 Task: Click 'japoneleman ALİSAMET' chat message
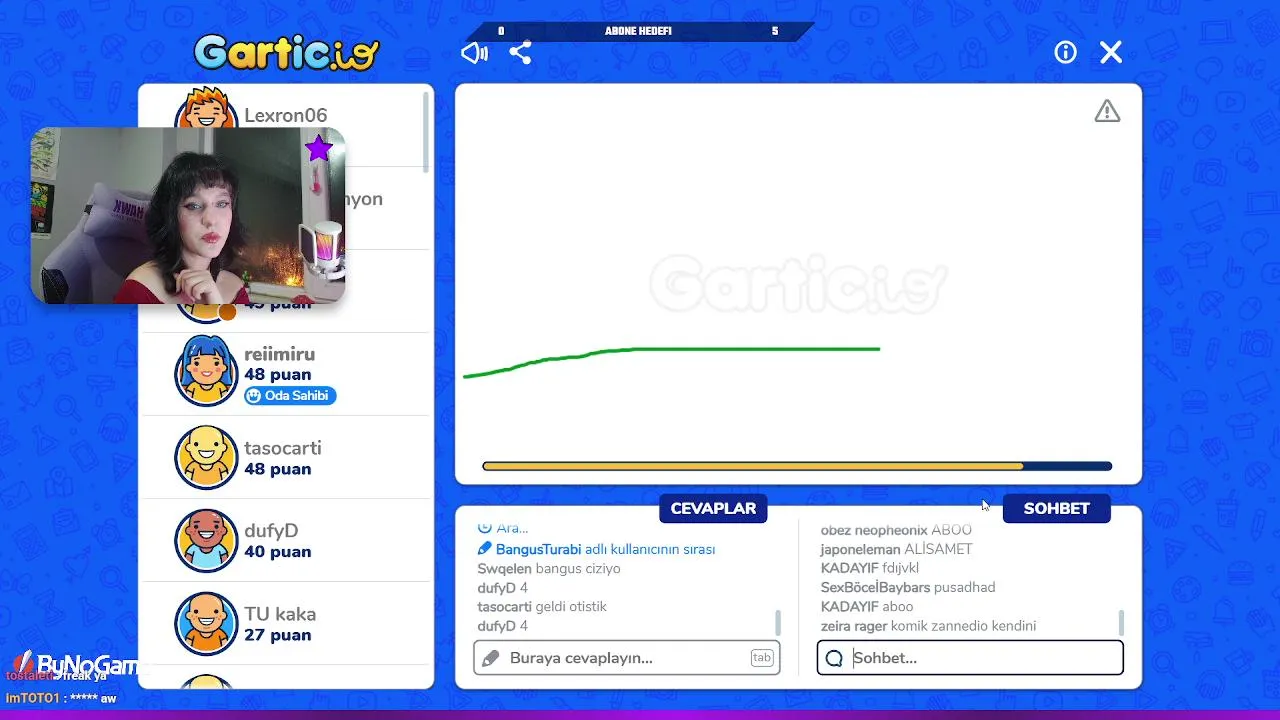tap(896, 549)
